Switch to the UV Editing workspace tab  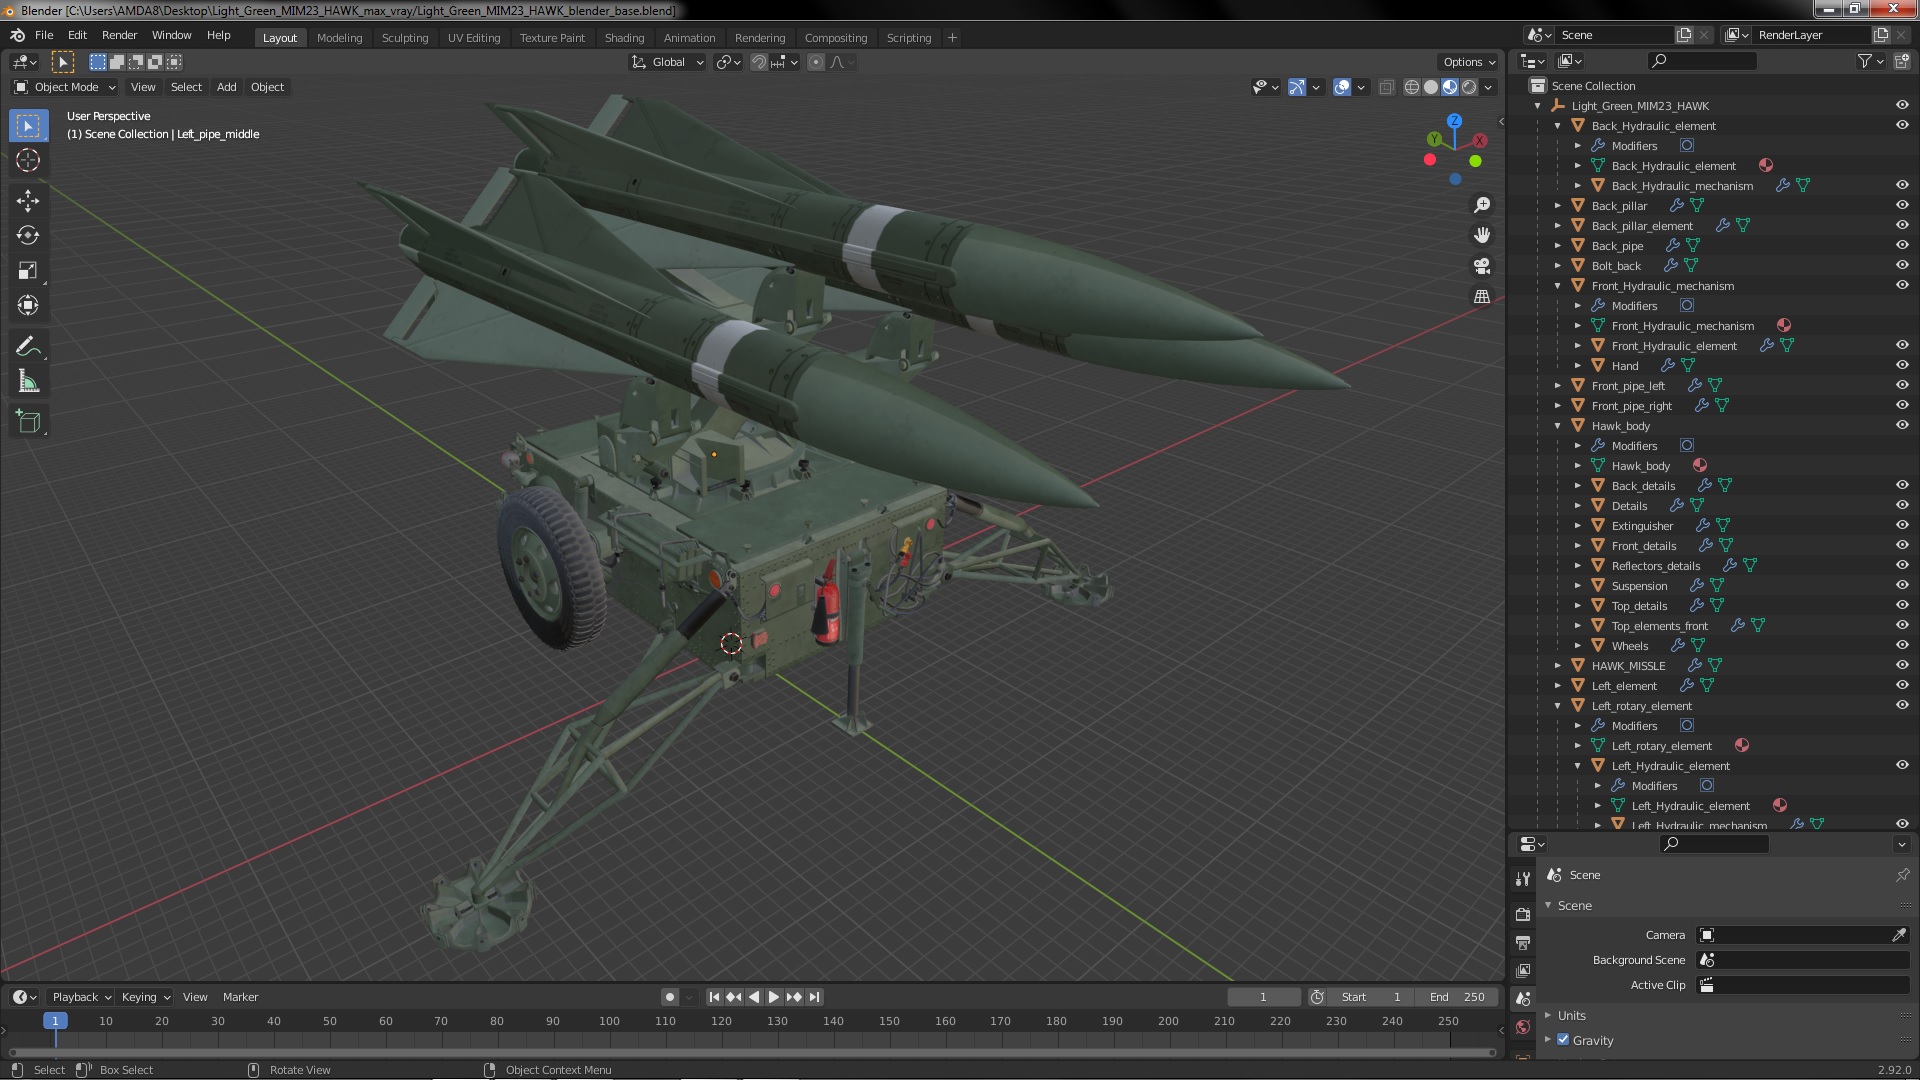coord(473,38)
